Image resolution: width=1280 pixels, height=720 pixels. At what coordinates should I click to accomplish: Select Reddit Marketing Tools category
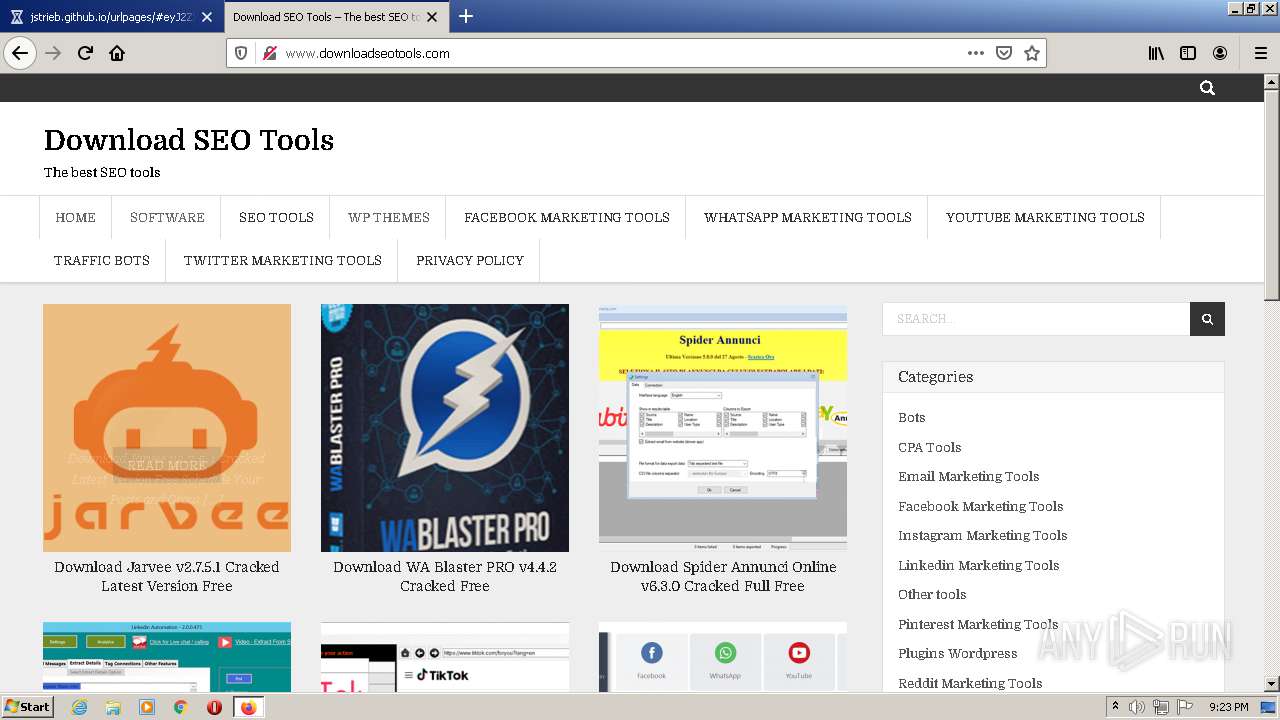tap(970, 683)
